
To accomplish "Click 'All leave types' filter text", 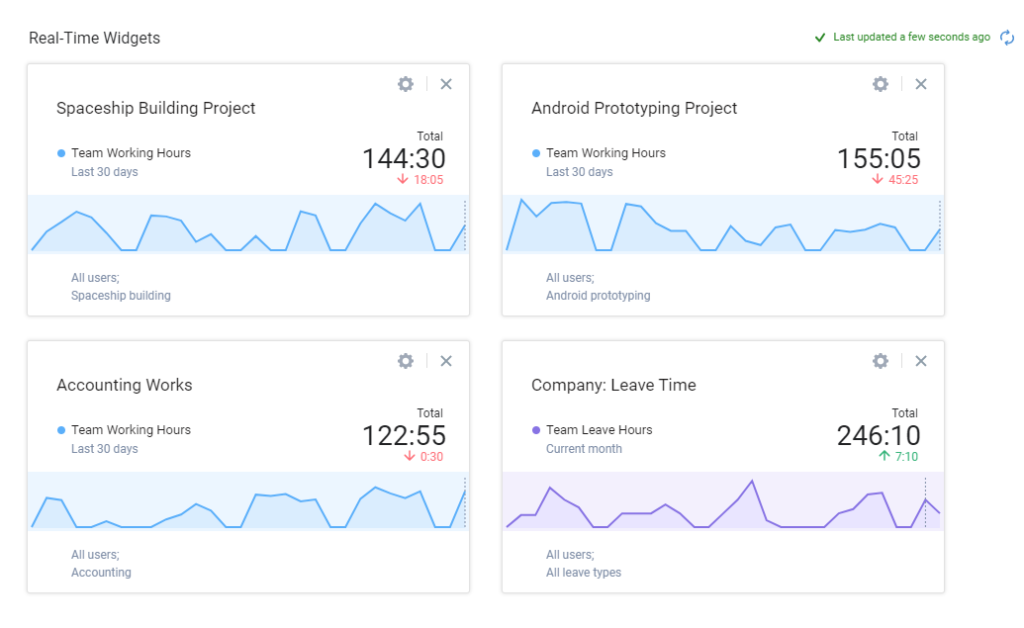I will [584, 573].
